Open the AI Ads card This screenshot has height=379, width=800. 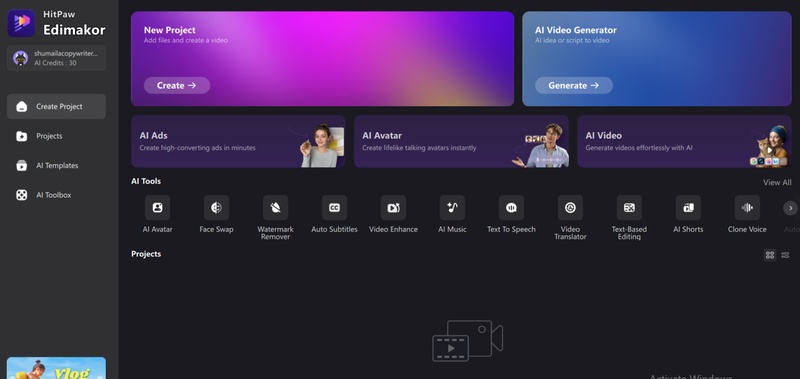238,141
